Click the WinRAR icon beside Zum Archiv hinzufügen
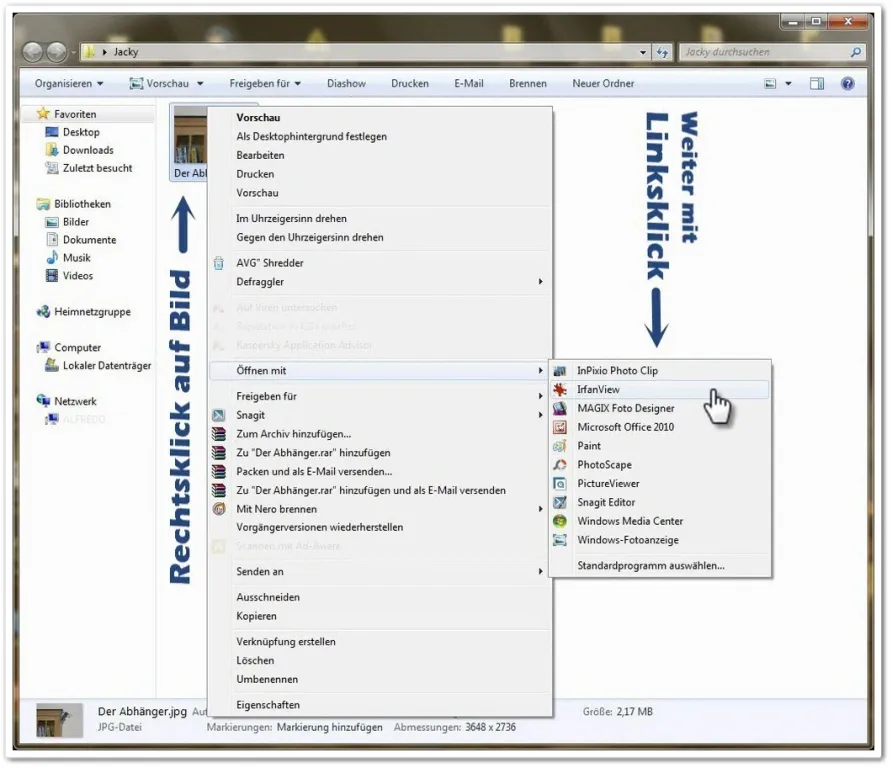 (218, 434)
